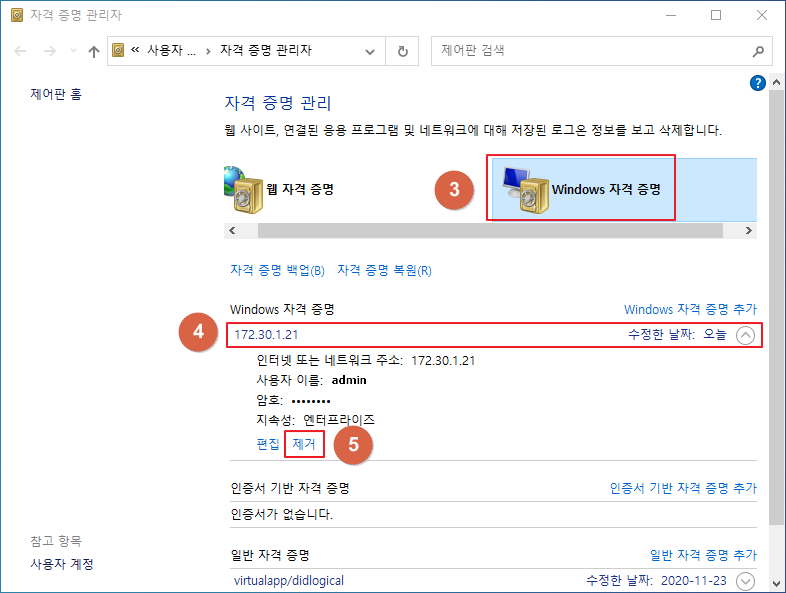Click left arrow of horizontal scrollbar

point(232,231)
